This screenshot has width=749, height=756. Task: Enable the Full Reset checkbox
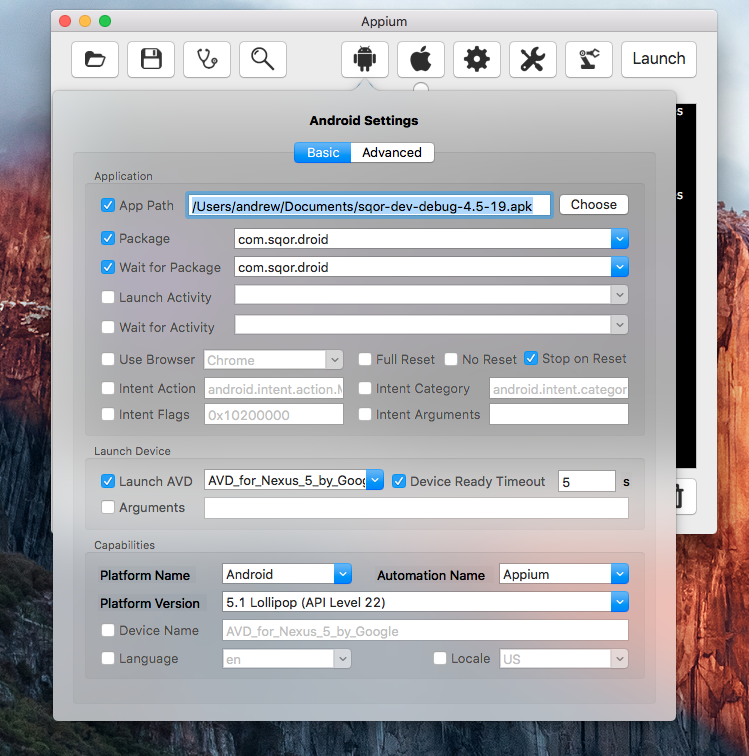(366, 359)
